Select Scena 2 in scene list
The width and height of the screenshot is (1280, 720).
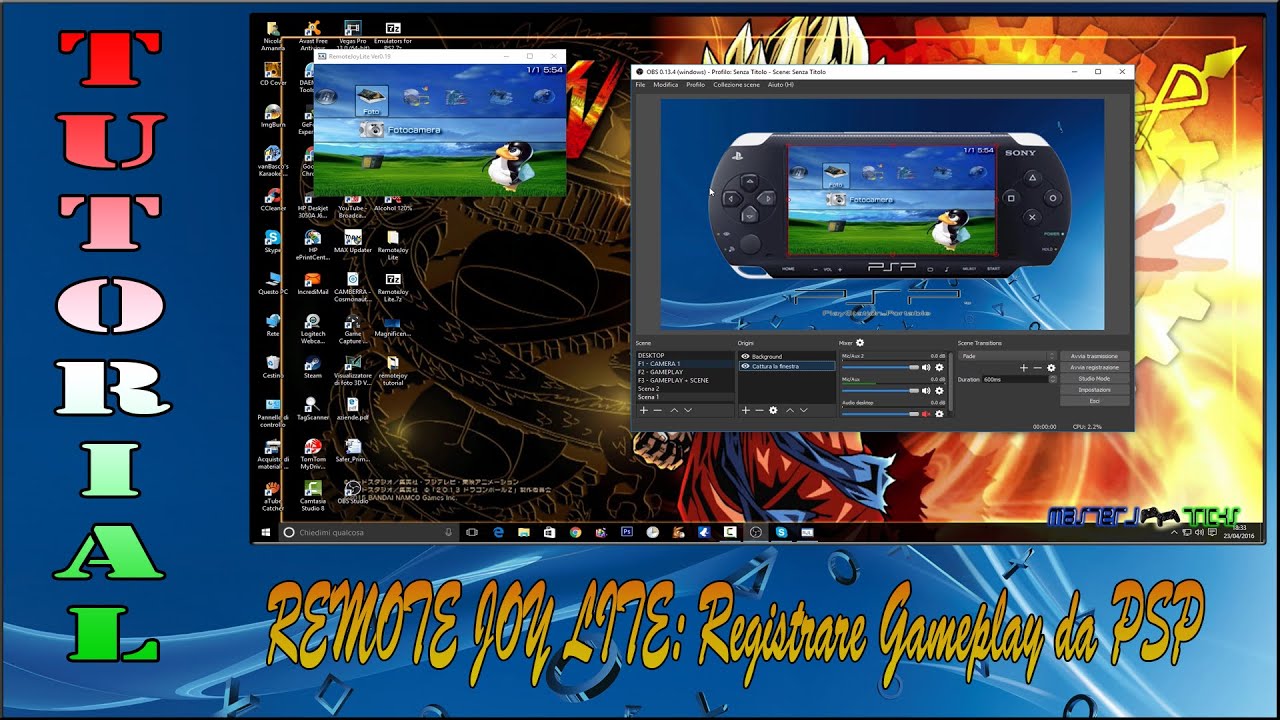click(686, 388)
